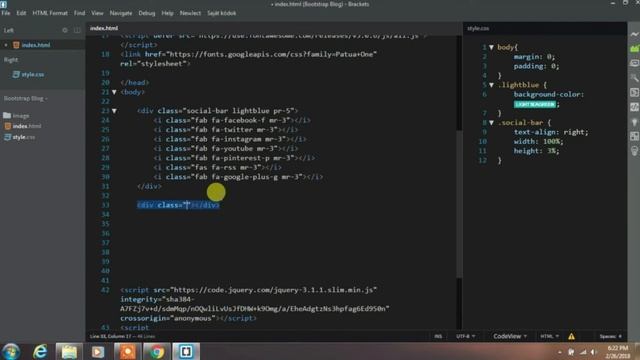Select the wrench tool icon in right toolbar
Image resolution: width=640 pixels, height=360 pixels.
(x=634, y=78)
